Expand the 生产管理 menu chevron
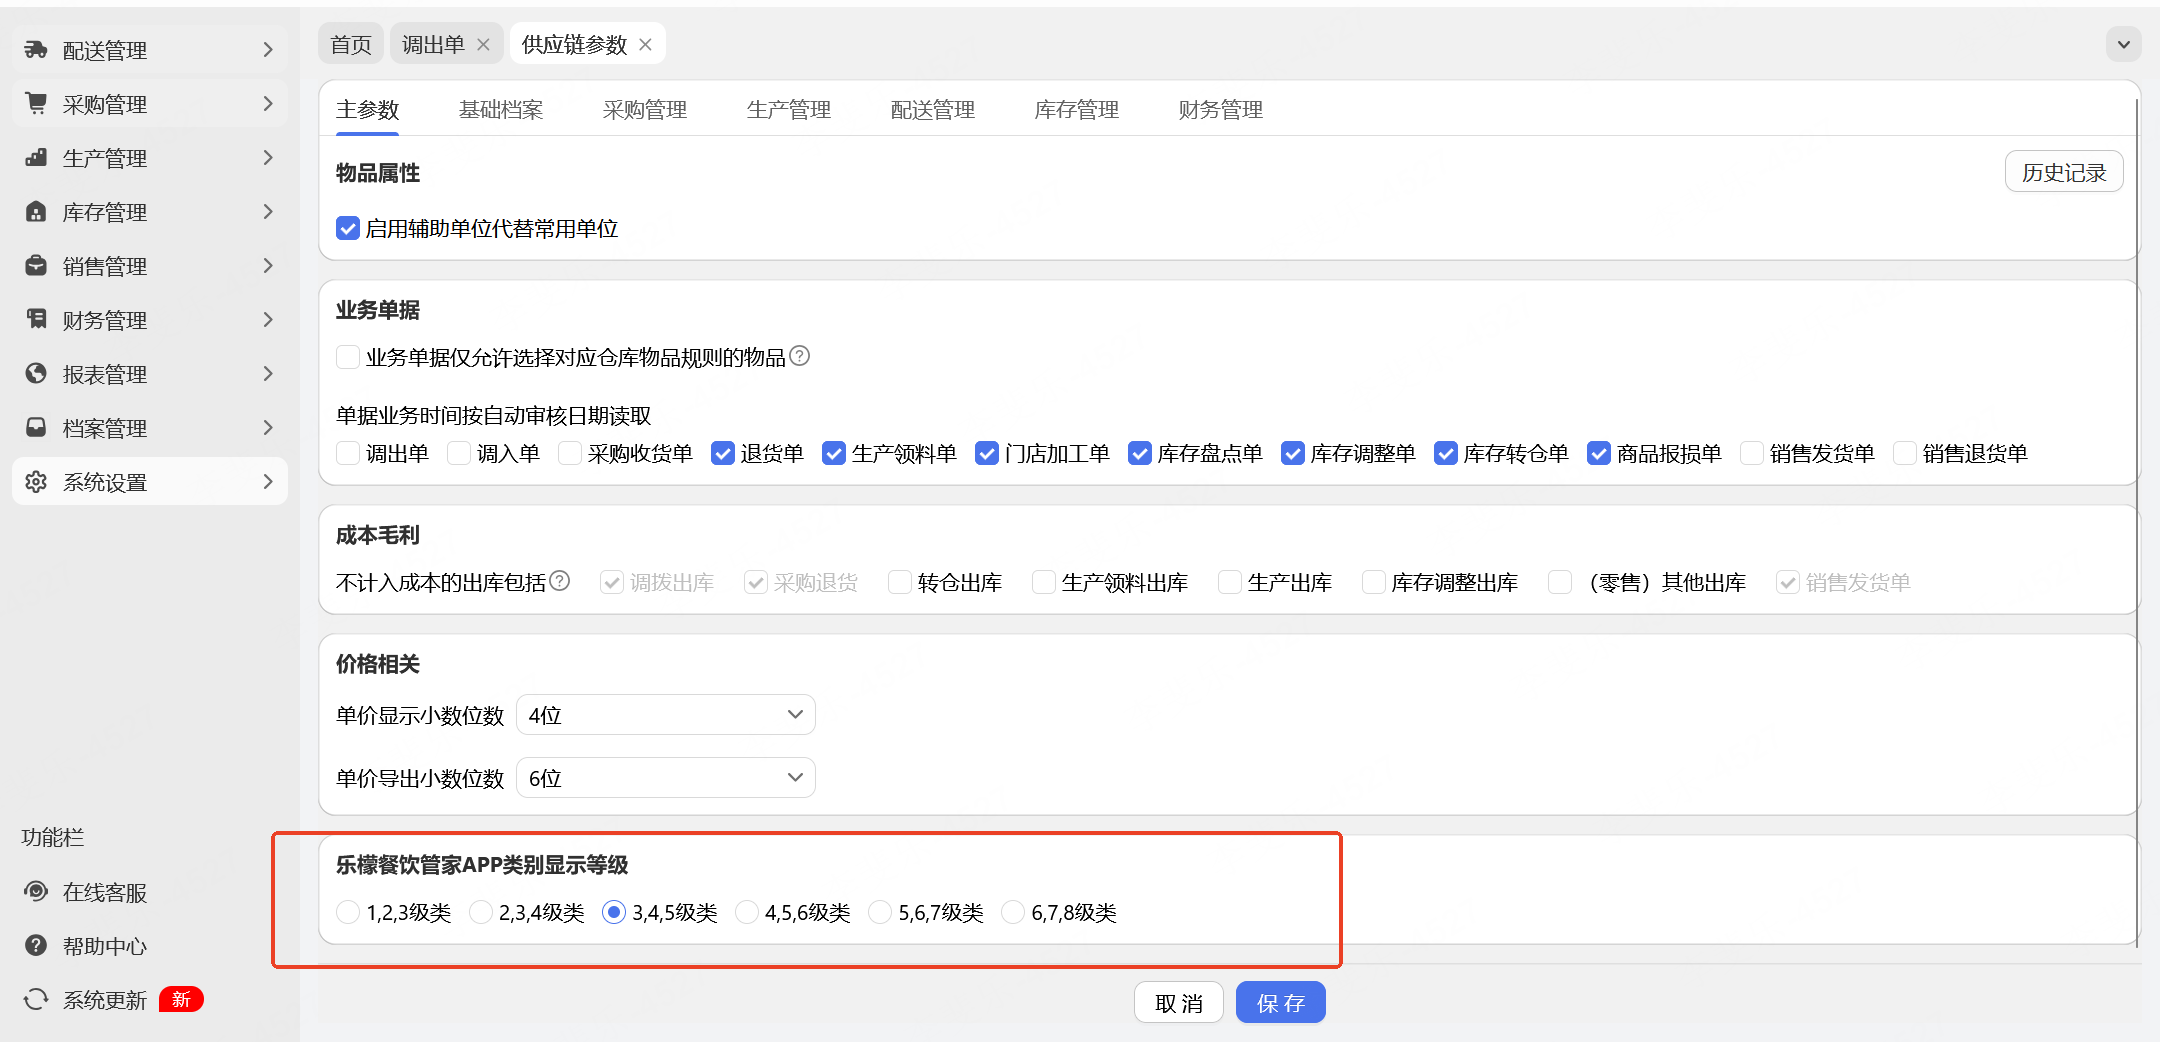The width and height of the screenshot is (2160, 1042). [x=267, y=157]
